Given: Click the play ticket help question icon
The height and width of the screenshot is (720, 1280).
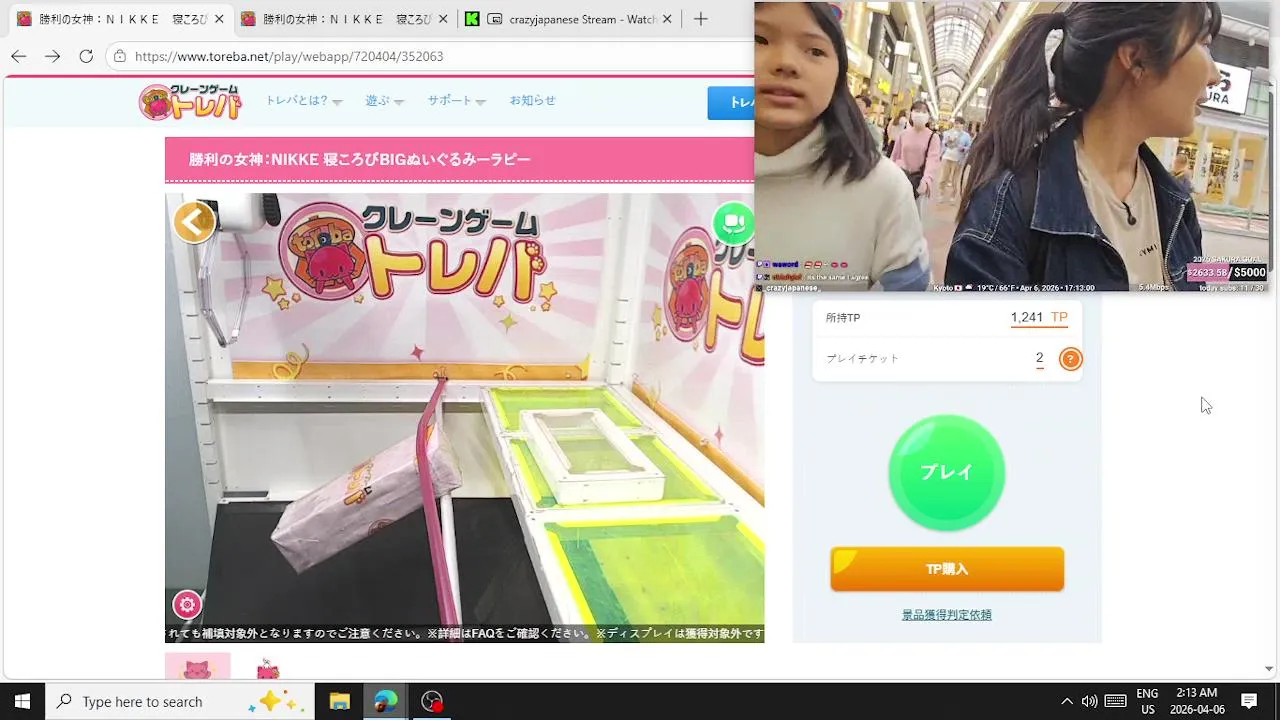Looking at the screenshot, I should [1070, 359].
